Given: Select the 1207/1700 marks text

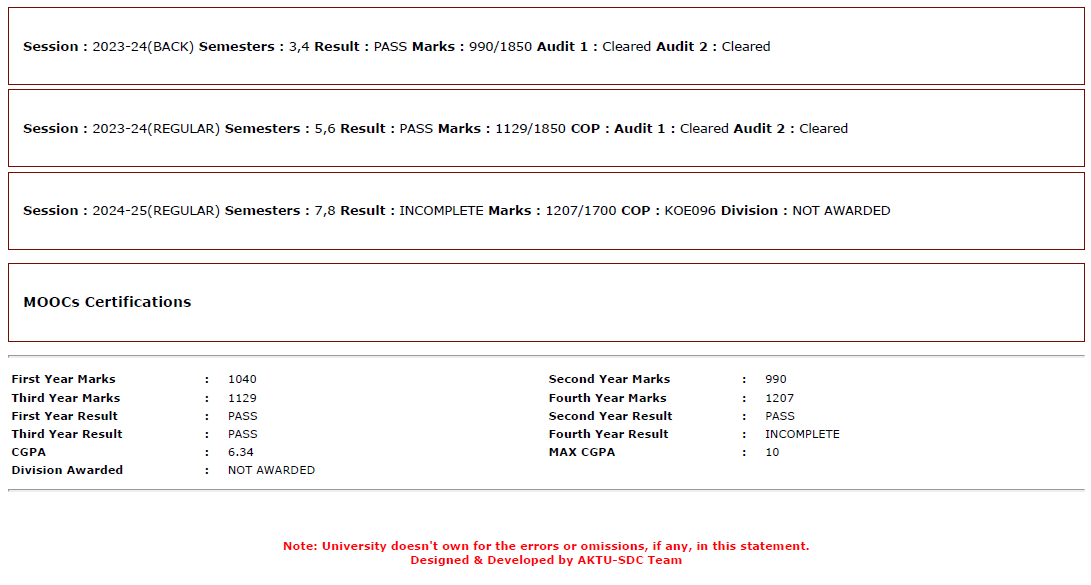Looking at the screenshot, I should tap(580, 211).
